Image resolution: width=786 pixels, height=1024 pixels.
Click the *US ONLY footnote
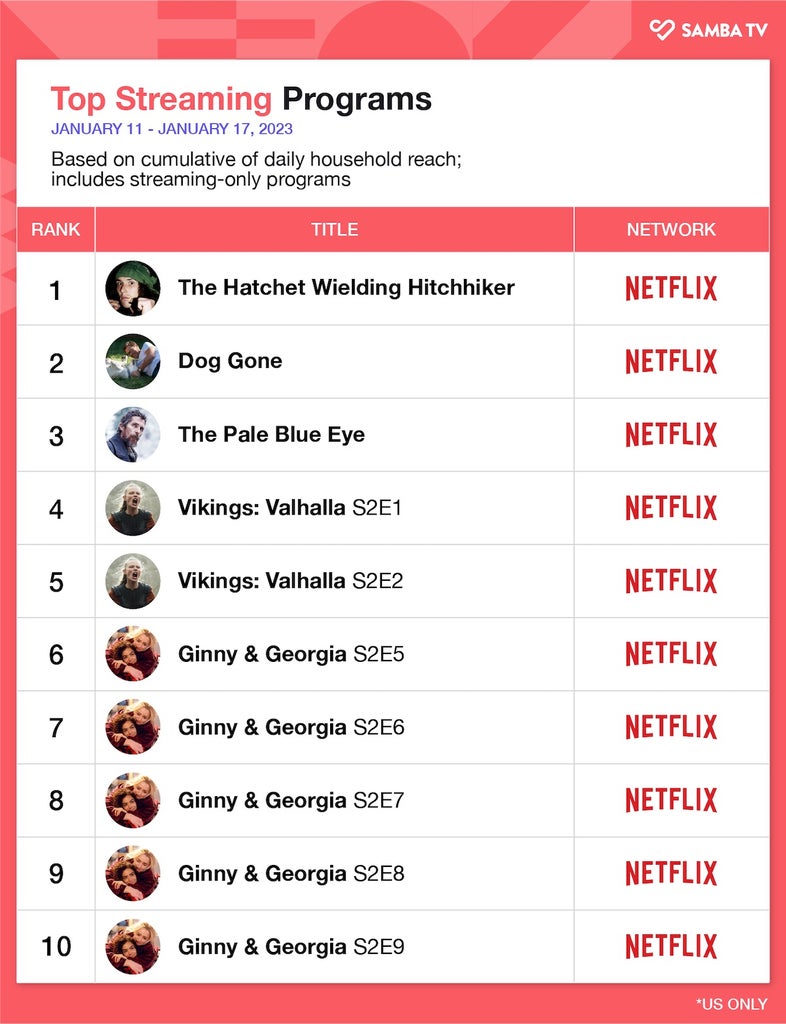point(732,1004)
